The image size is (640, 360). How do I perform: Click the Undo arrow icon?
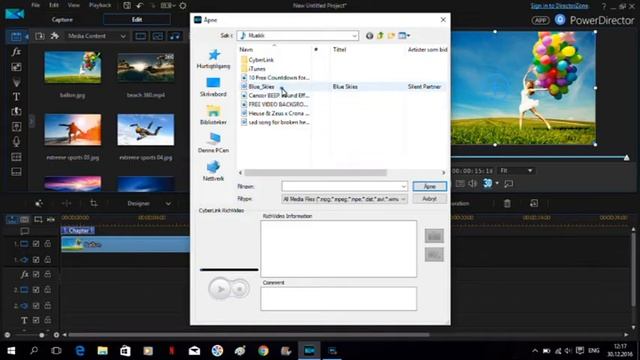point(140,5)
